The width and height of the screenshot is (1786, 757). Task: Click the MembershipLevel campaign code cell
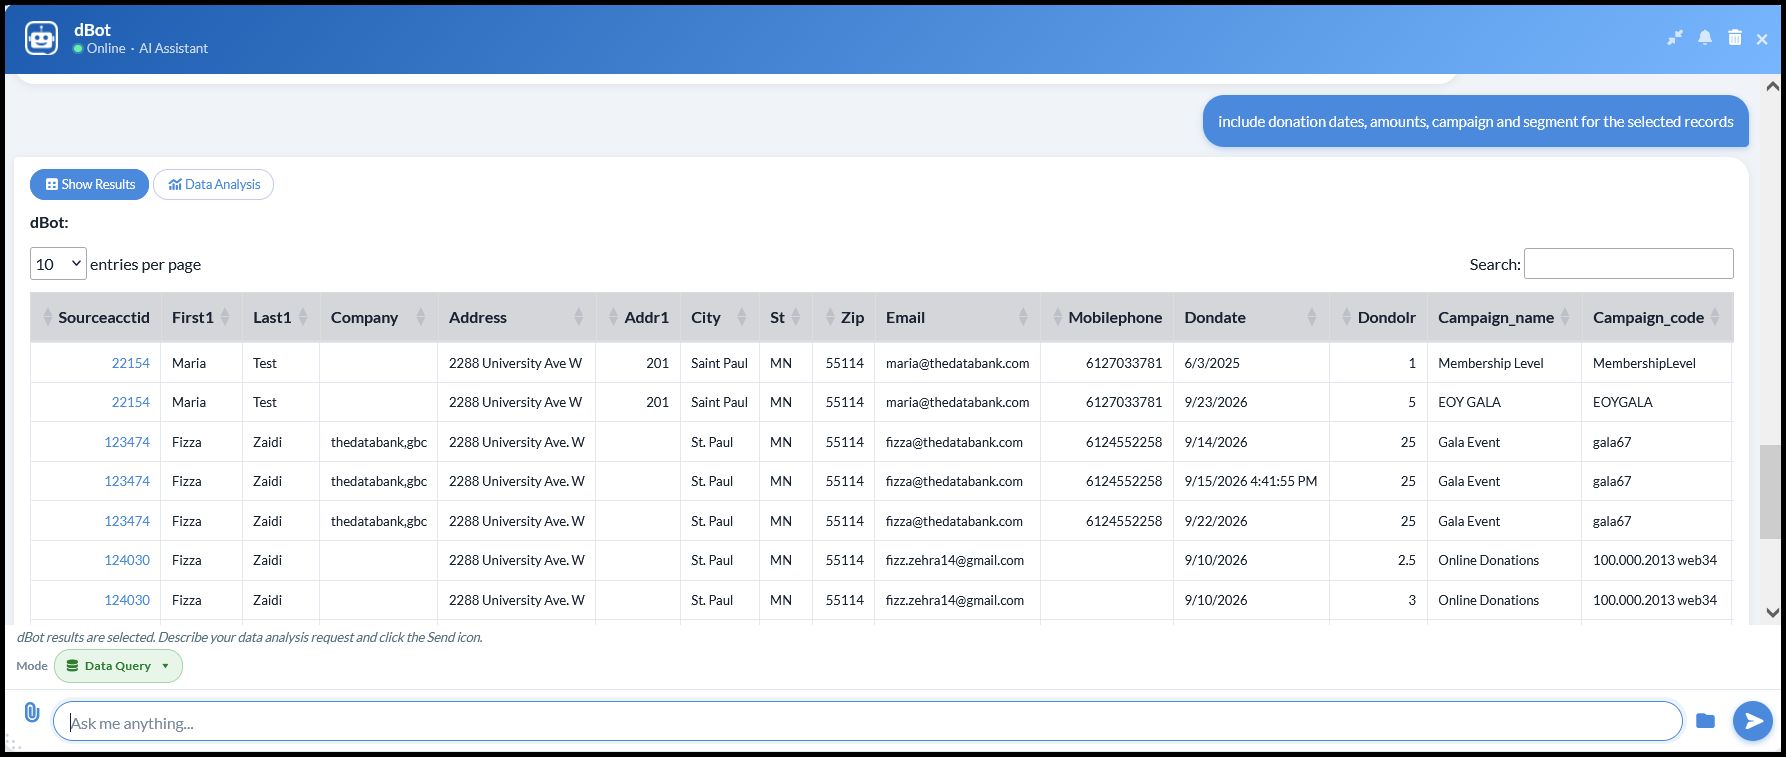click(1656, 363)
